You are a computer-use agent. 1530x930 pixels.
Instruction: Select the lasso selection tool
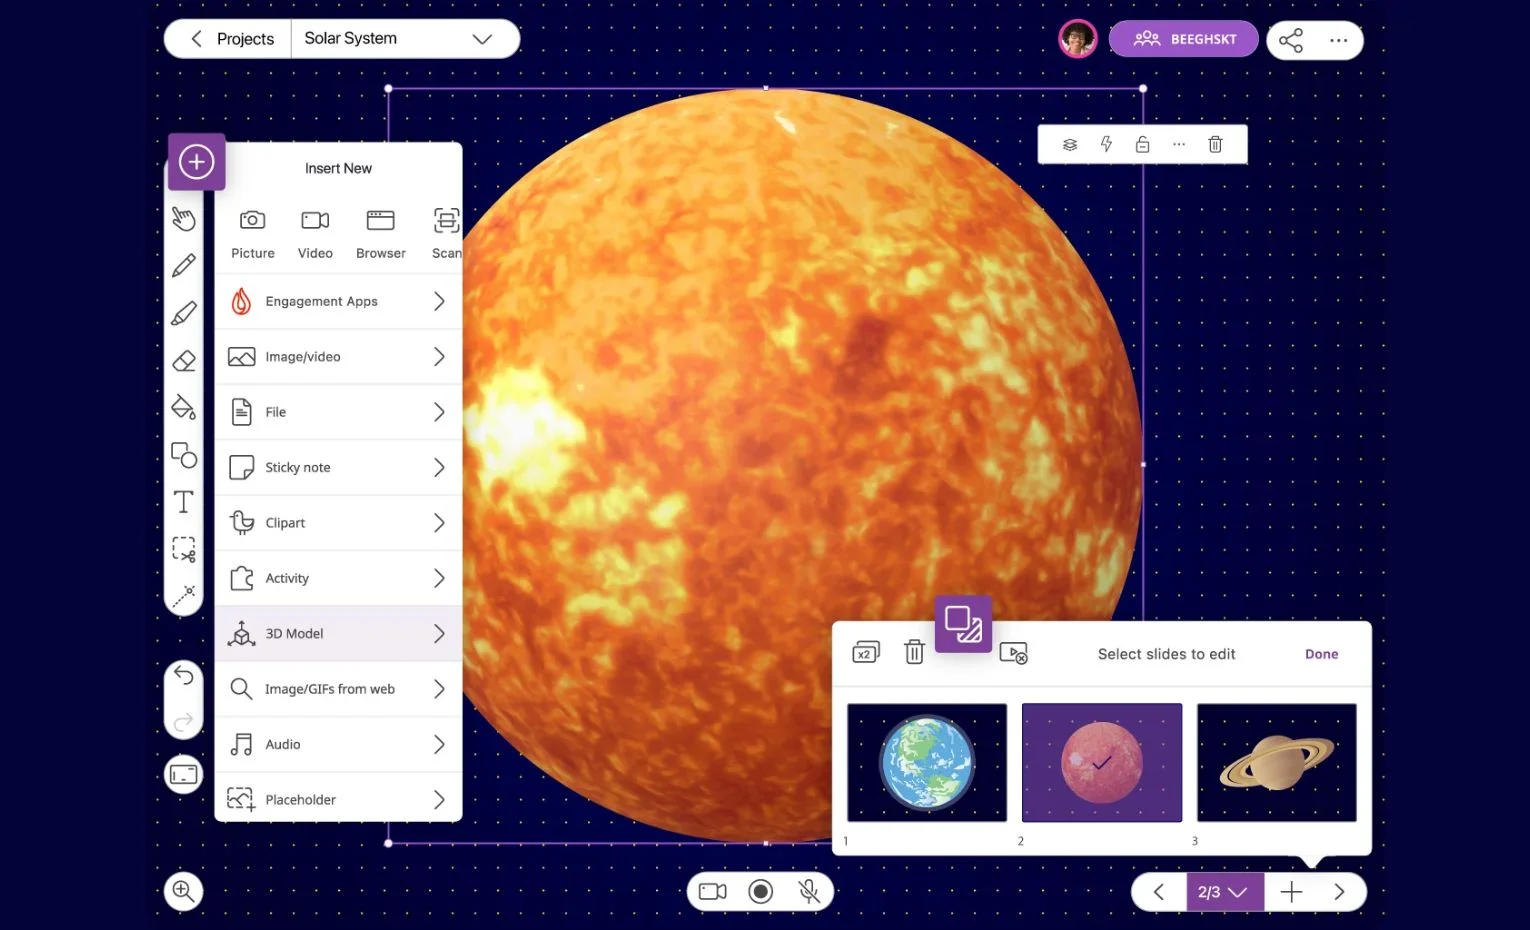(183, 549)
